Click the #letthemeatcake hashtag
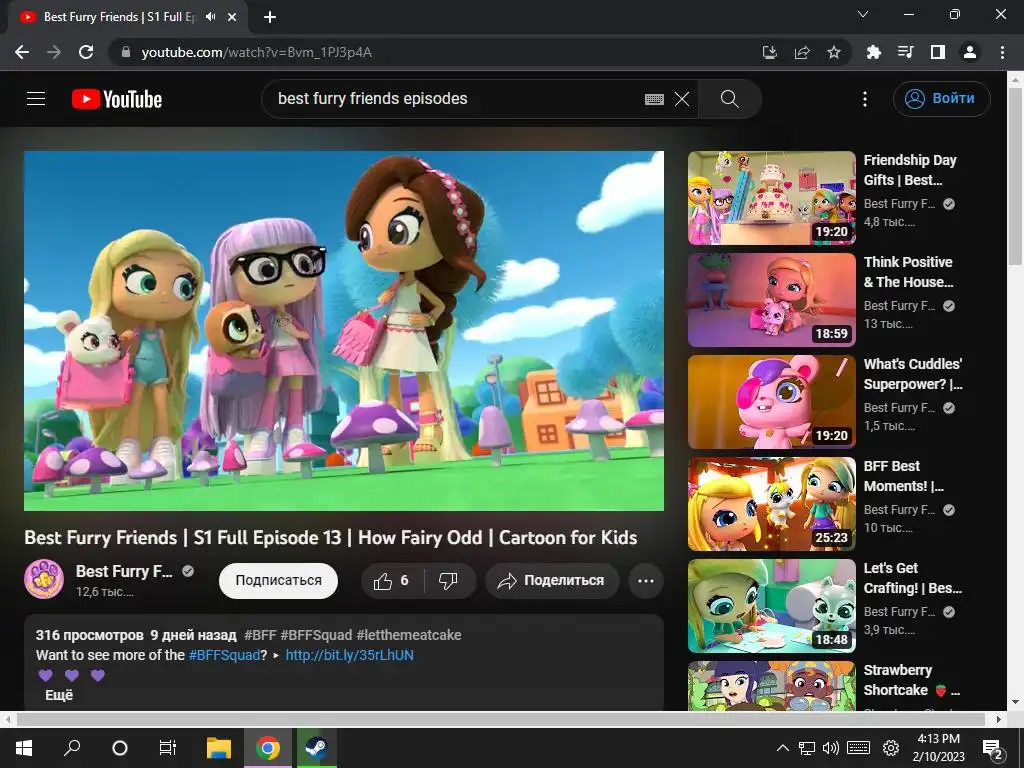Screen dimensions: 1024x768 (x=409, y=635)
